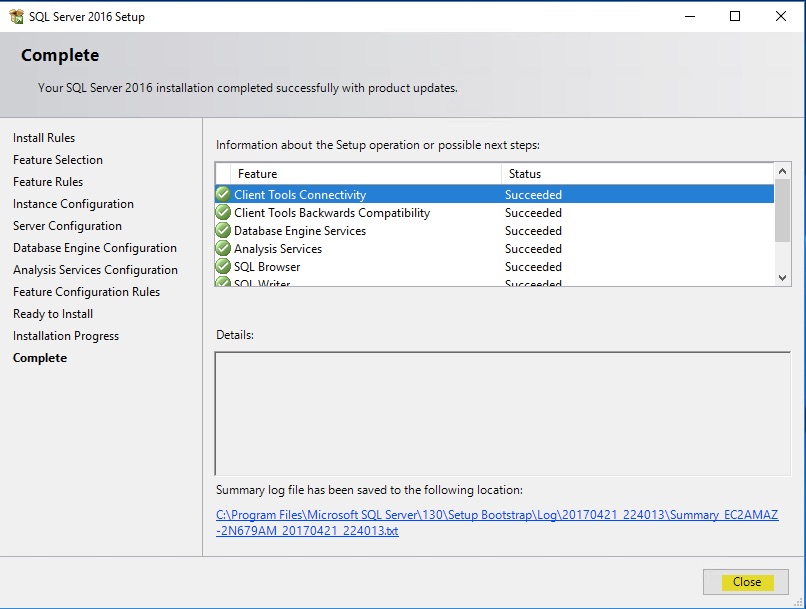
Task: Go to the Database Engine Configuration step
Action: (95, 248)
